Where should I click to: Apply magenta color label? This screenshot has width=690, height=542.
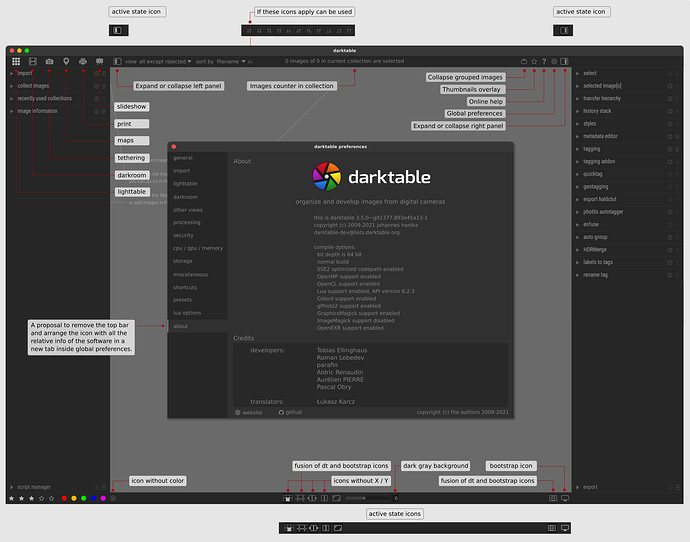pyautogui.click(x=103, y=498)
